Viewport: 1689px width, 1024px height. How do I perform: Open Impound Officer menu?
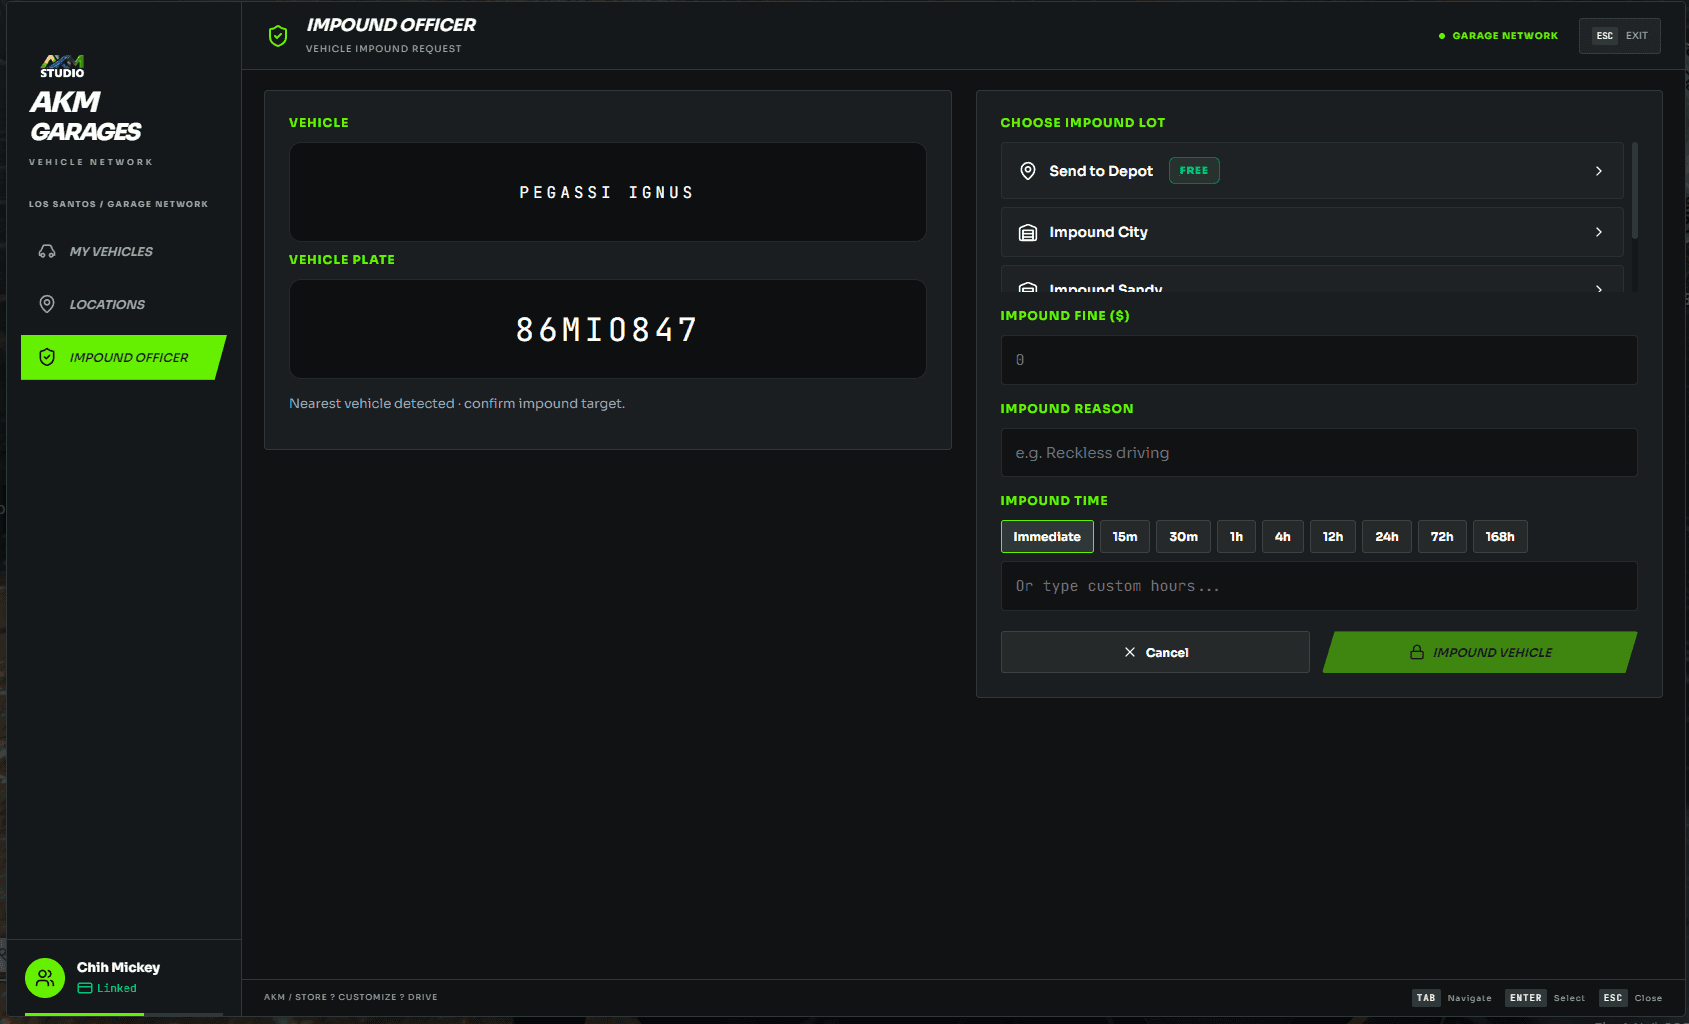(x=124, y=357)
